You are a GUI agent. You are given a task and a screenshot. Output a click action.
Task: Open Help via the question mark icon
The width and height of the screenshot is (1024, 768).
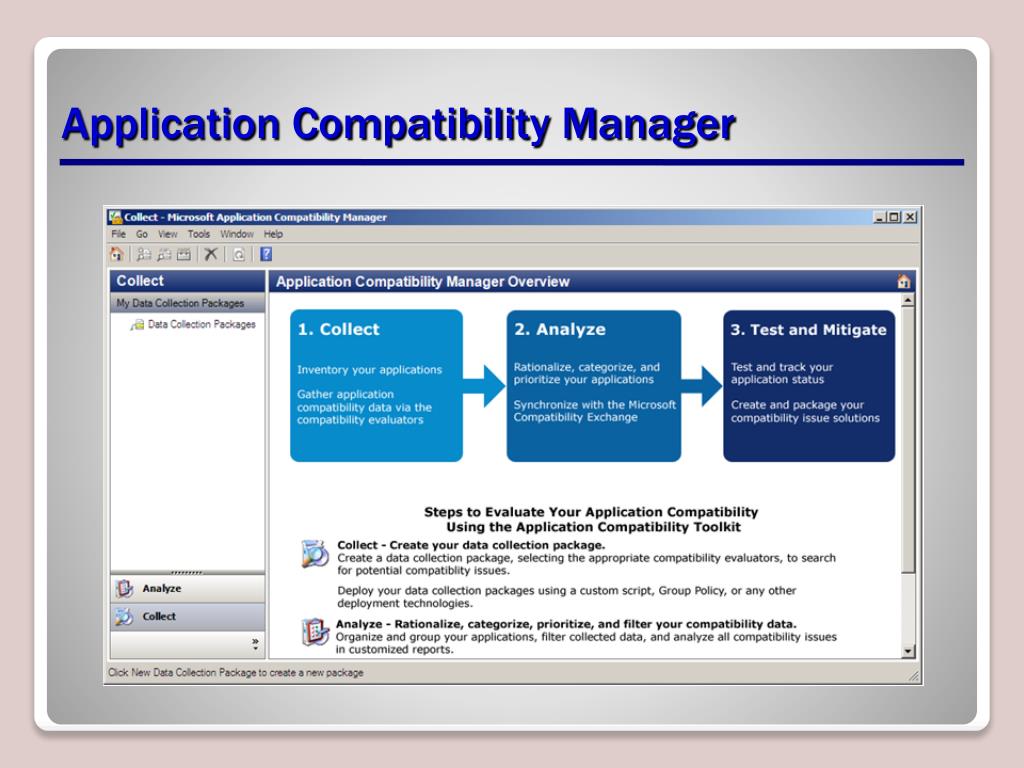(266, 254)
